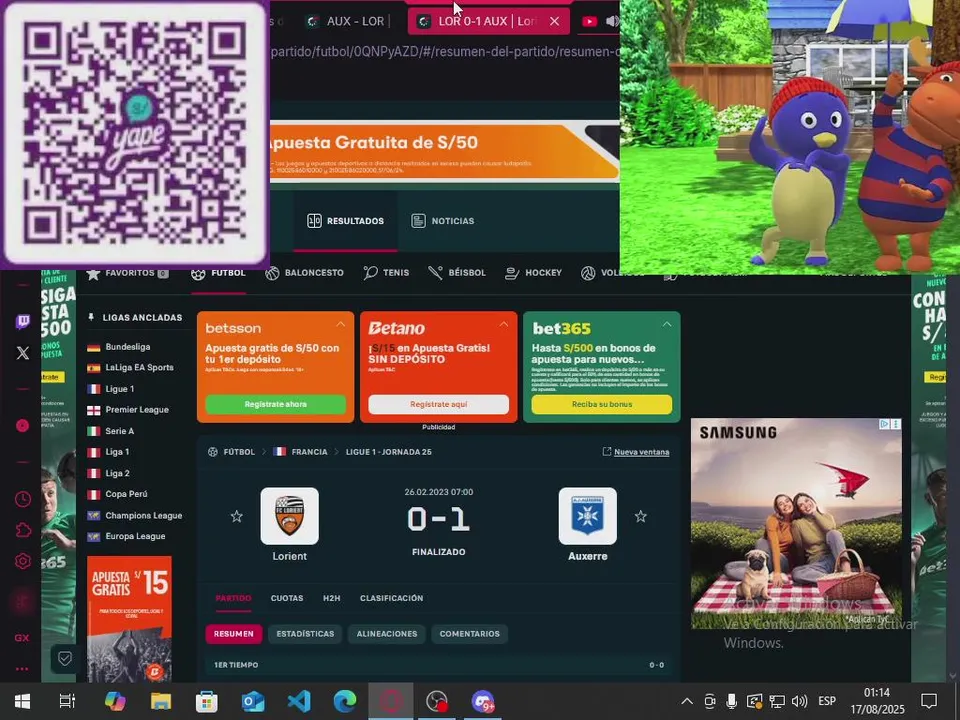Open Visual Studio Code from the taskbar
960x720 pixels.
[x=299, y=701]
